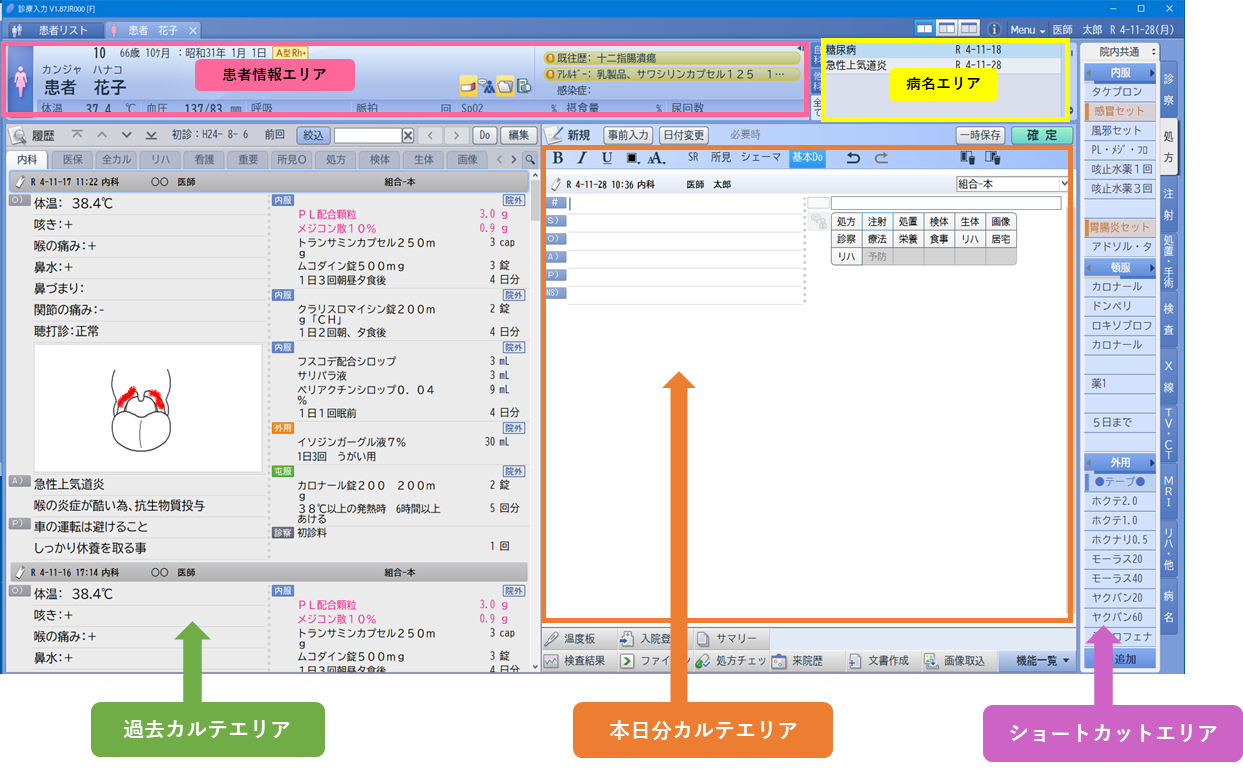Click the magnifier icon beside the history tabs
The width and height of the screenshot is (1243, 769).
(529, 159)
